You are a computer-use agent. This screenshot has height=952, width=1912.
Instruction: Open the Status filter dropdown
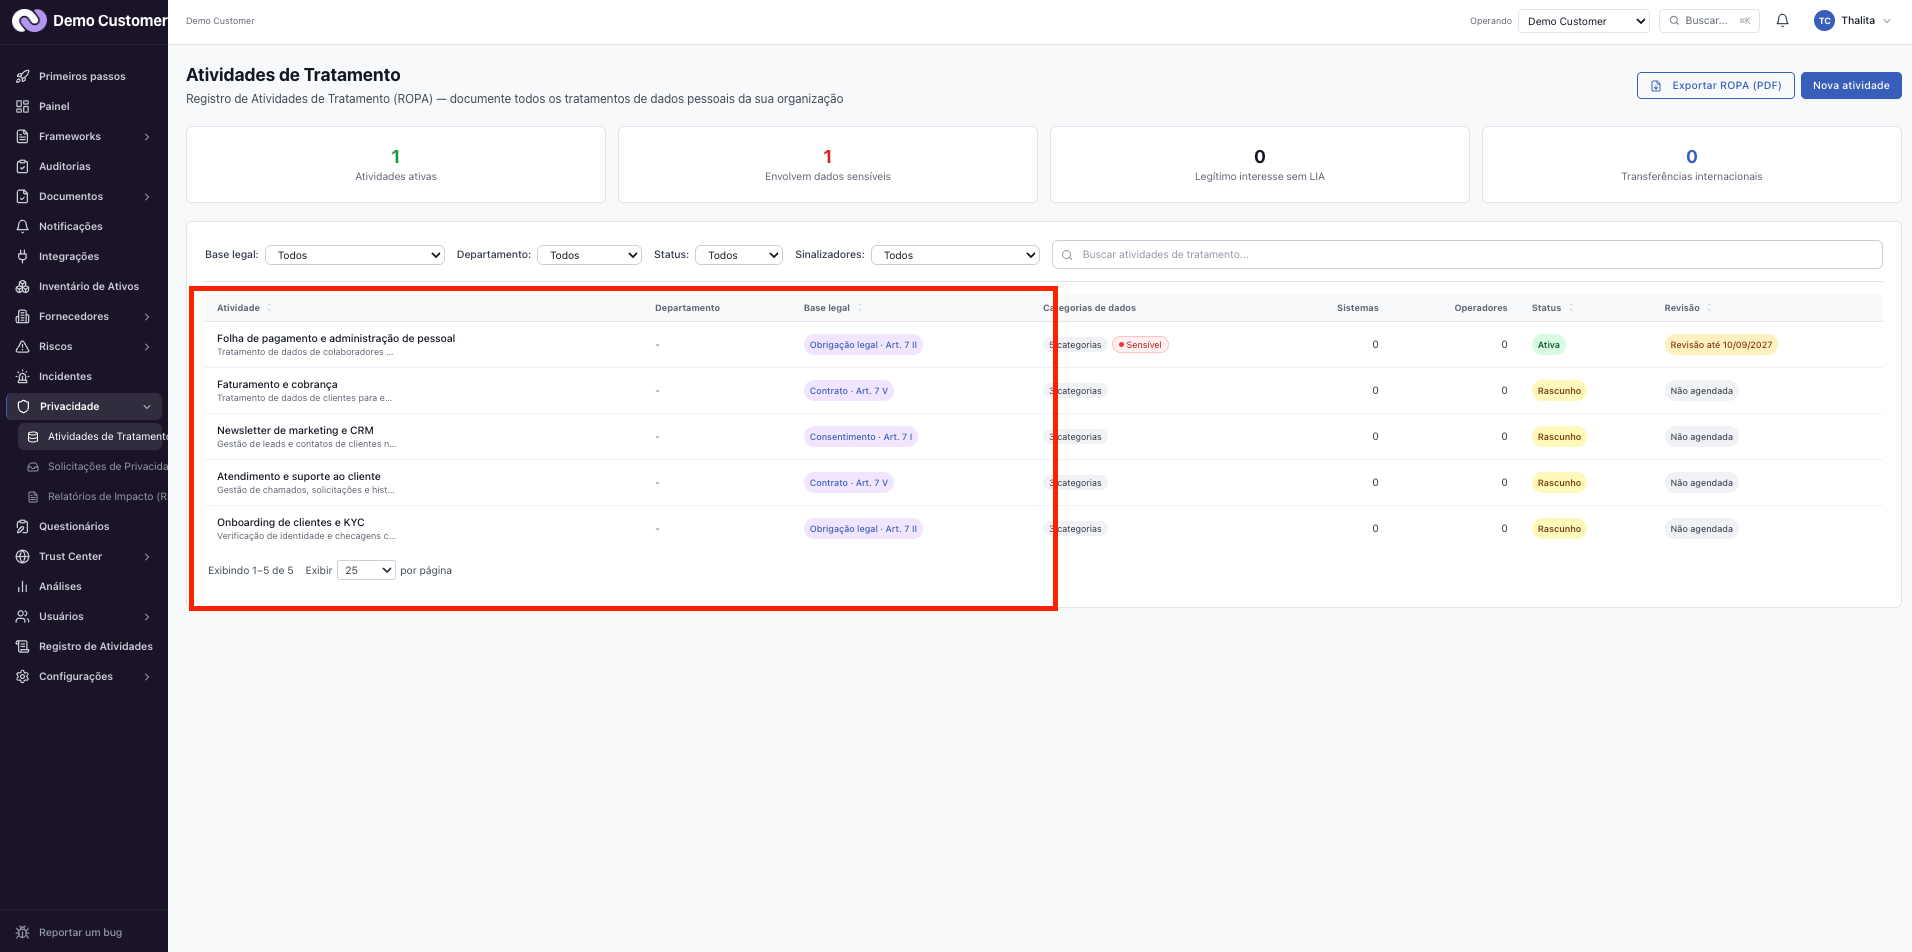[739, 255]
